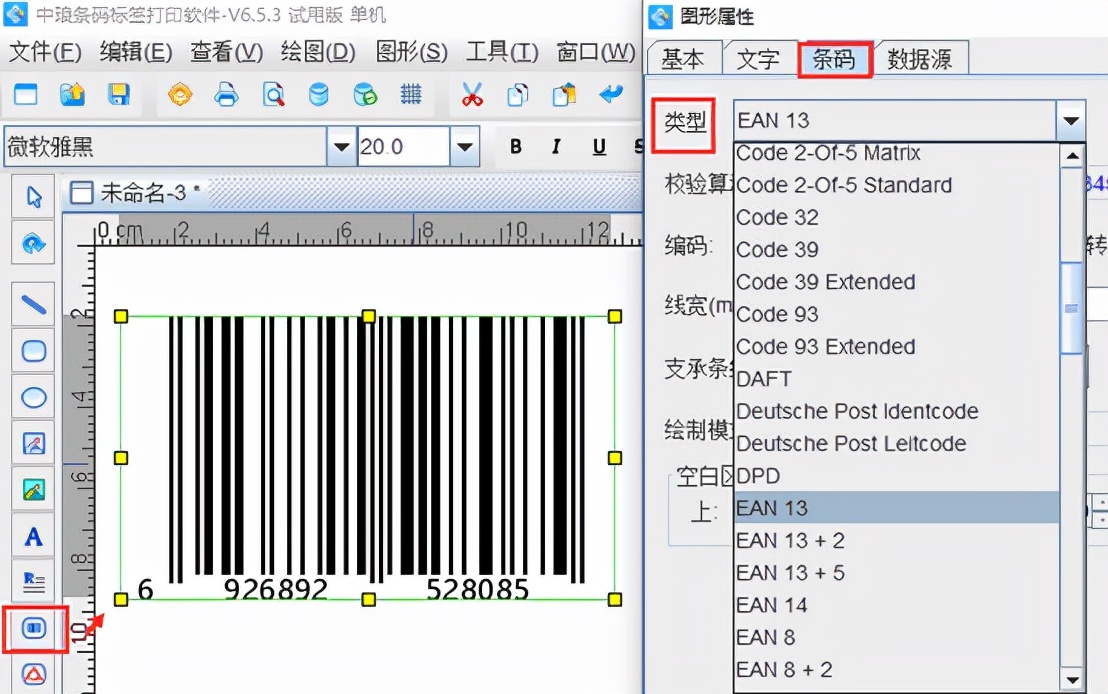The width and height of the screenshot is (1108, 694).
Task: Click the type list scroll-down arrow
Action: pyautogui.click(x=1072, y=680)
